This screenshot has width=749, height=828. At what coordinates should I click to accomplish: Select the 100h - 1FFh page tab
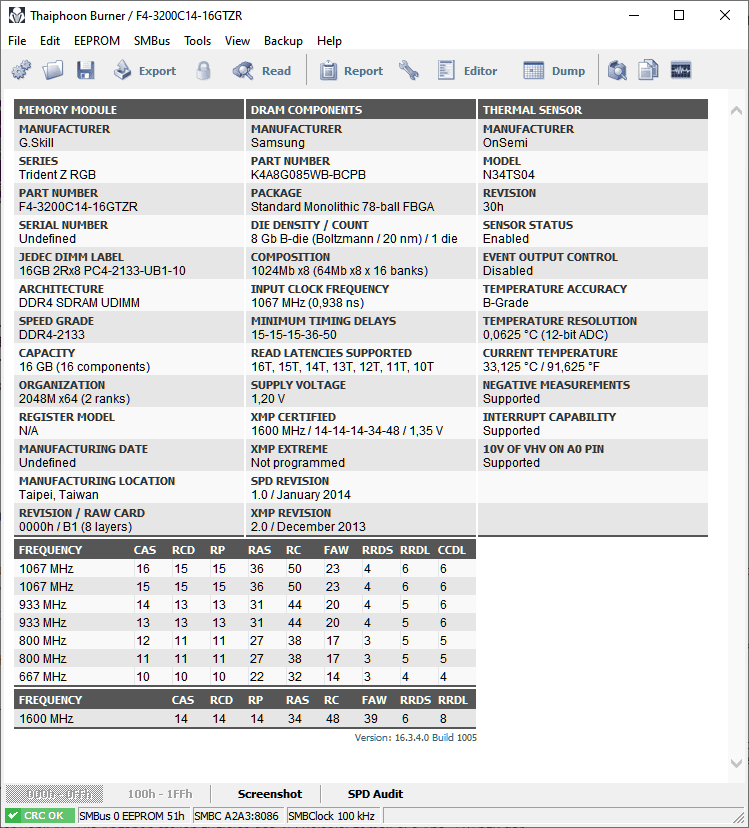click(x=160, y=794)
